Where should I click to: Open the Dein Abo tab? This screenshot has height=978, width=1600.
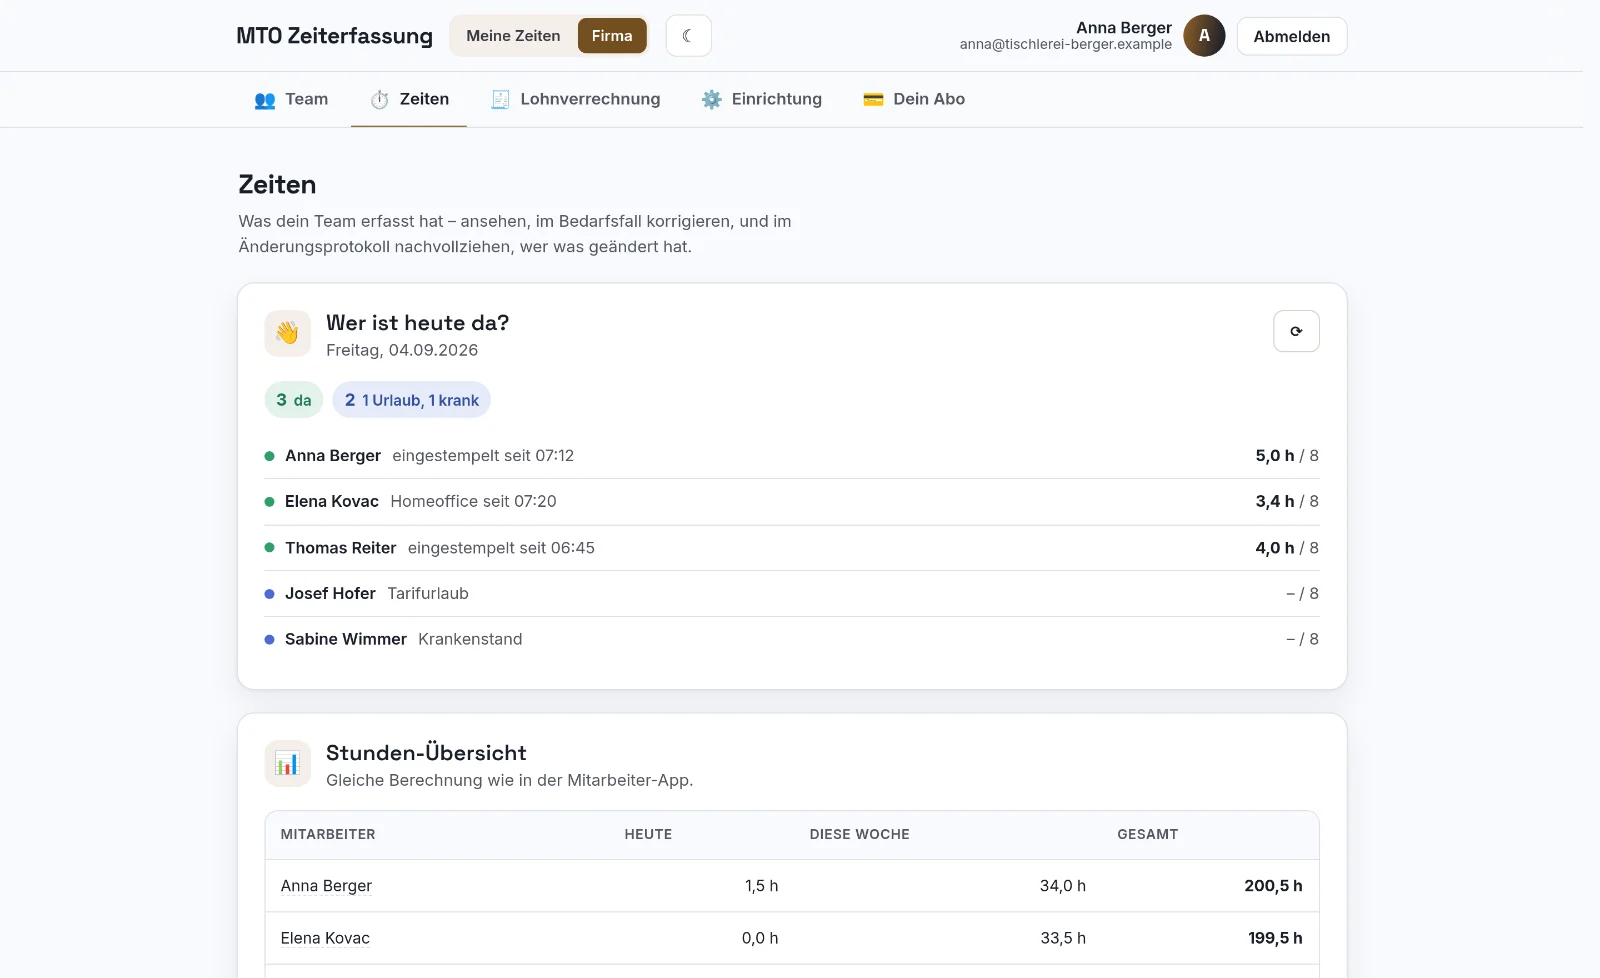[x=914, y=99]
